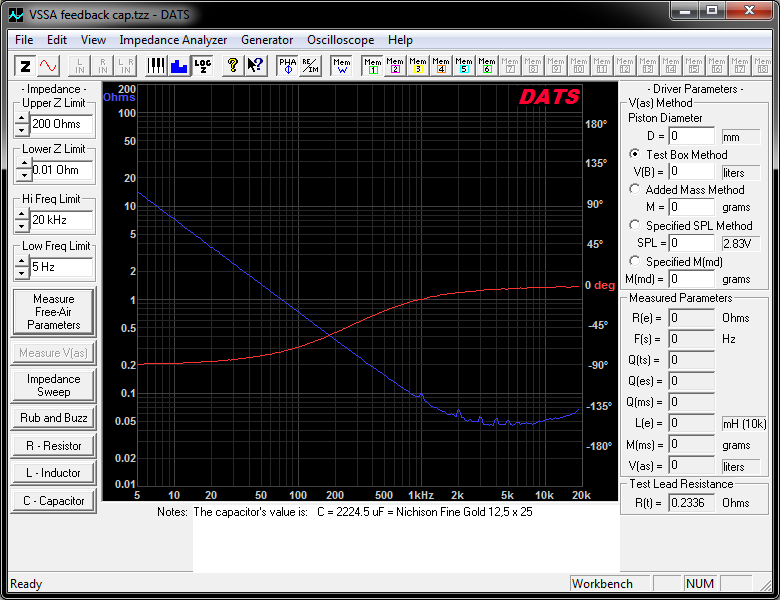Switch to the red sine wave generator icon
Screen dimensions: 780x600
48,65
